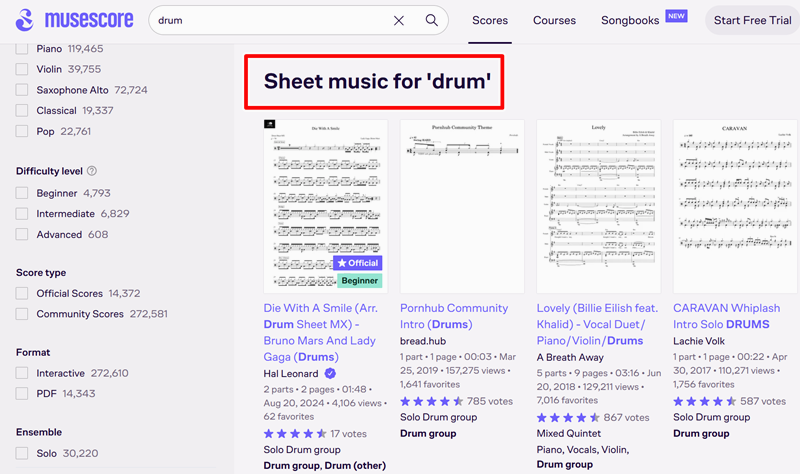Select the 'Ensemble' heading
Image resolution: width=800 pixels, height=474 pixels.
(39, 432)
